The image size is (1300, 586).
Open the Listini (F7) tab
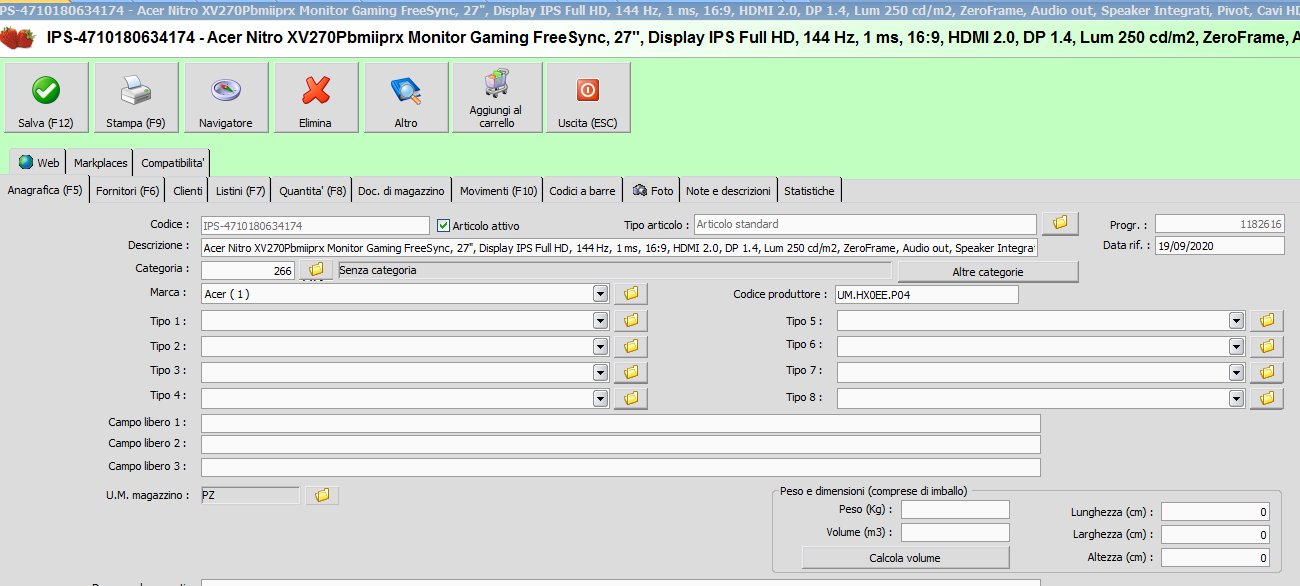241,191
